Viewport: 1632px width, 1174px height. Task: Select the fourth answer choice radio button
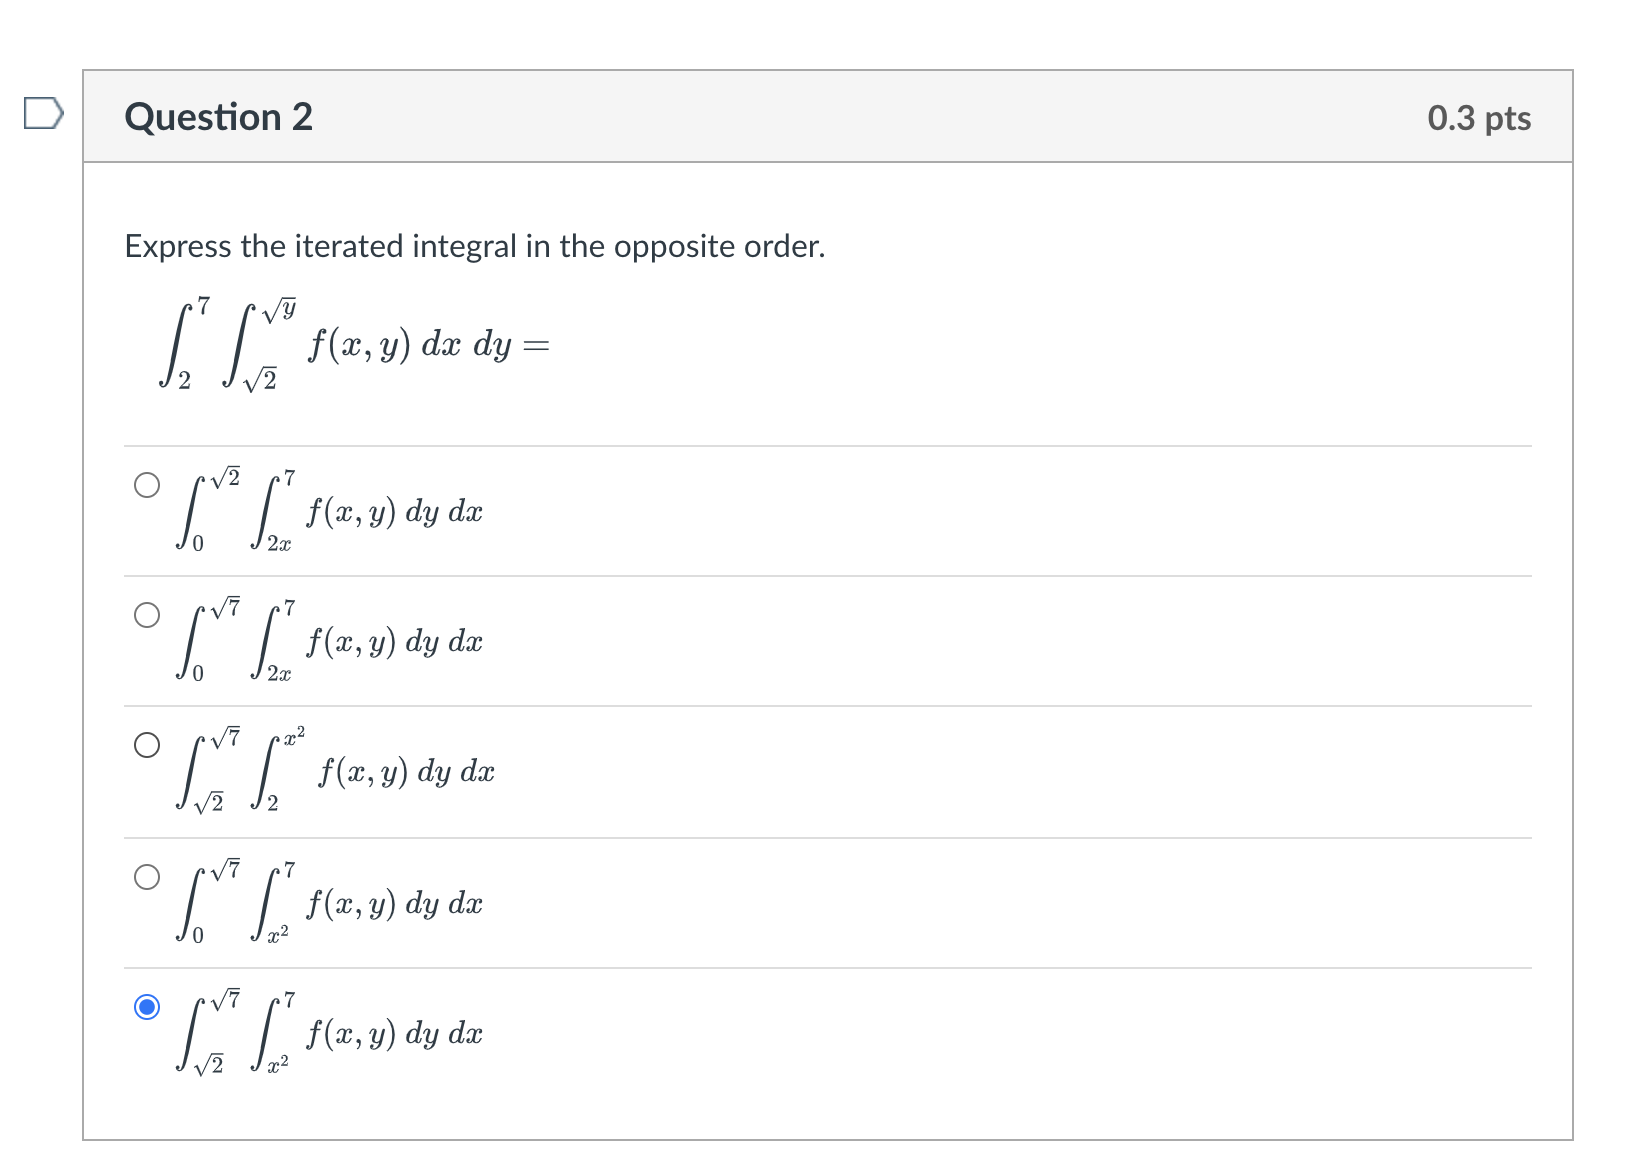147,877
